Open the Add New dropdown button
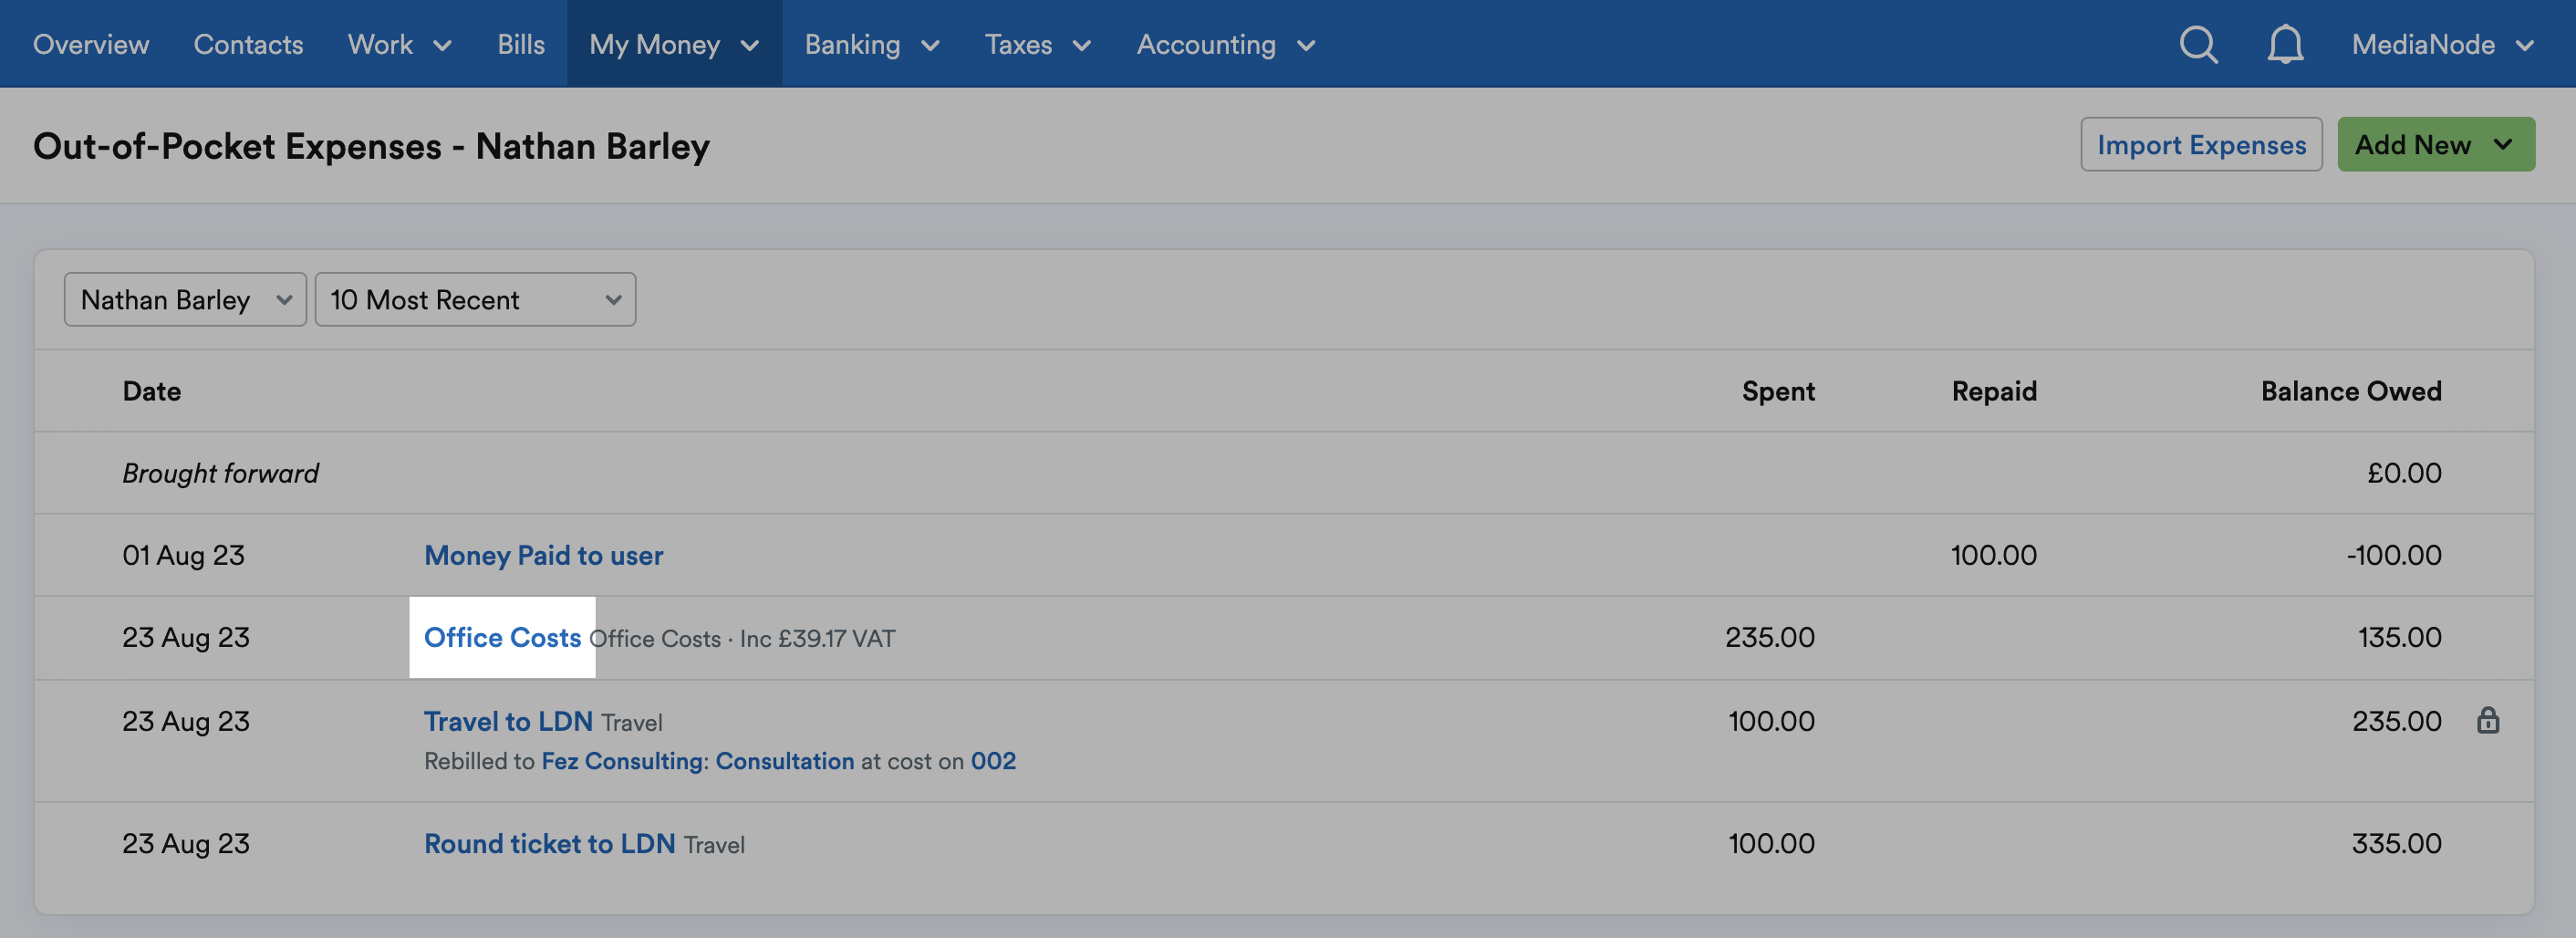Viewport: 2576px width, 938px height. 2435,144
